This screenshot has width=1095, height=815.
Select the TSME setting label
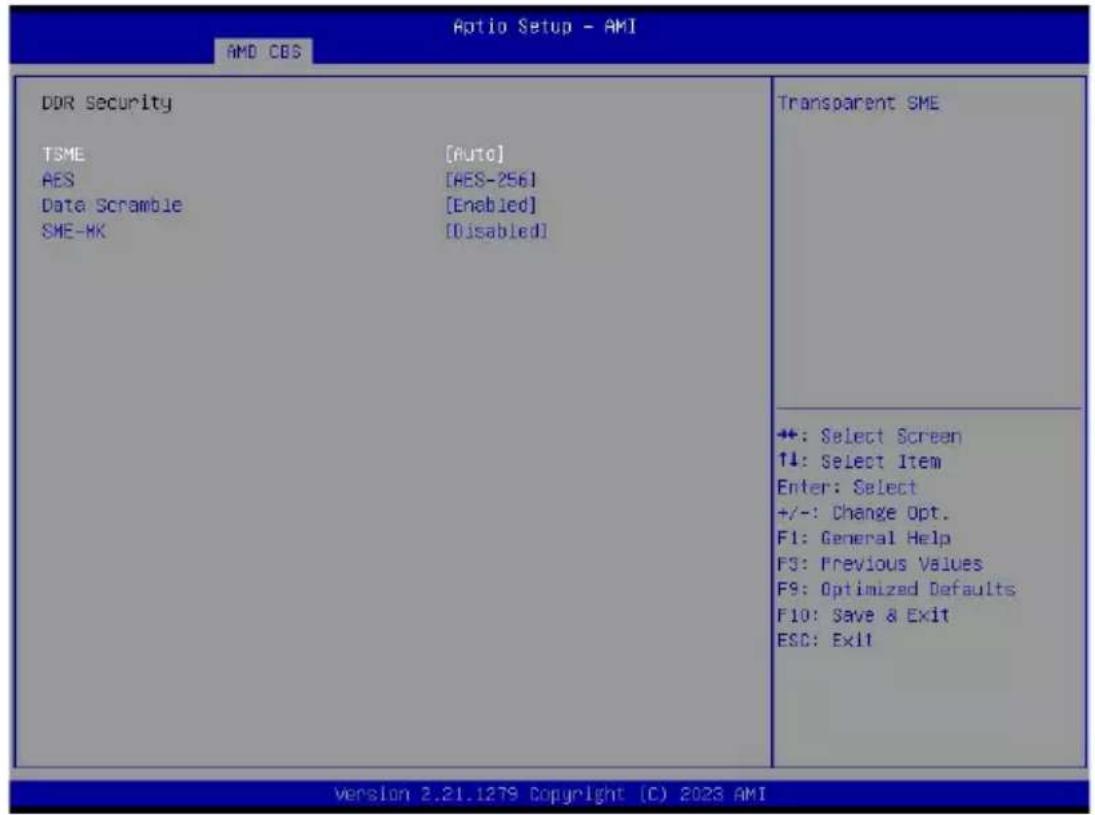click(x=64, y=154)
